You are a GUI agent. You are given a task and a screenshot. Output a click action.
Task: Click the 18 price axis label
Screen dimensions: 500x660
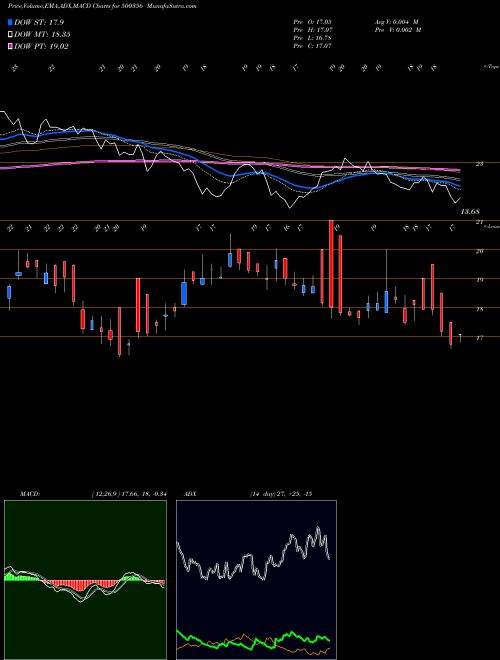point(479,309)
